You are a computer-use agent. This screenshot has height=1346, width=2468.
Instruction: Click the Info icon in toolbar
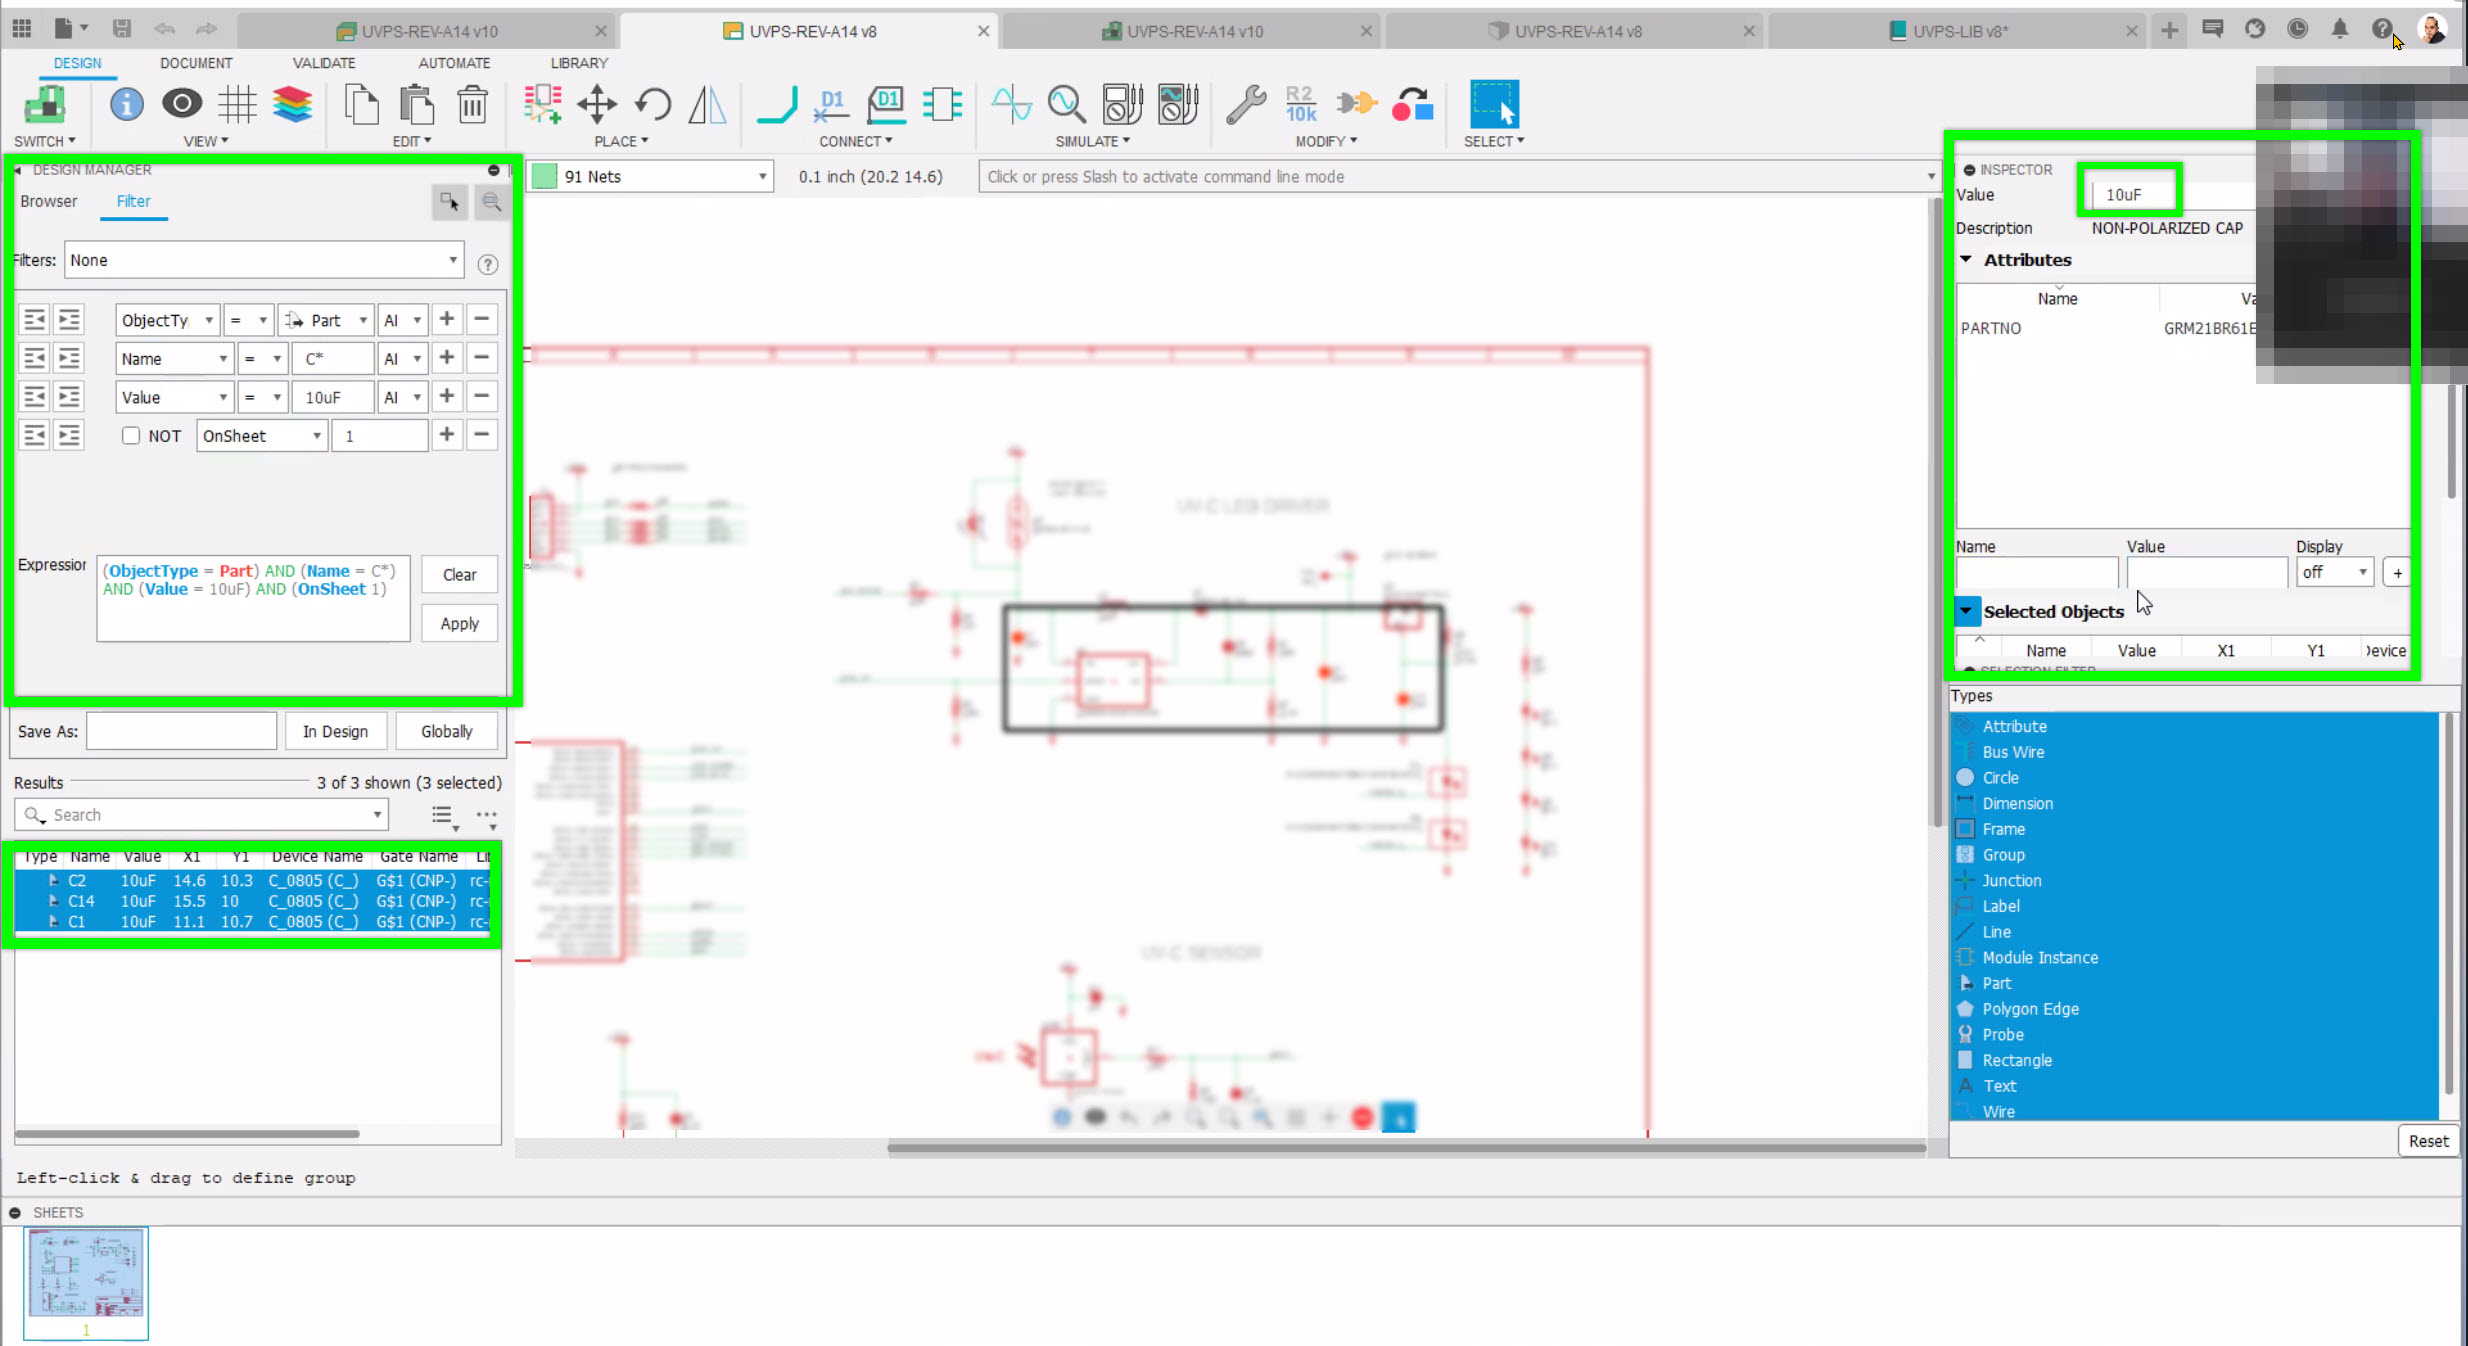[x=126, y=104]
